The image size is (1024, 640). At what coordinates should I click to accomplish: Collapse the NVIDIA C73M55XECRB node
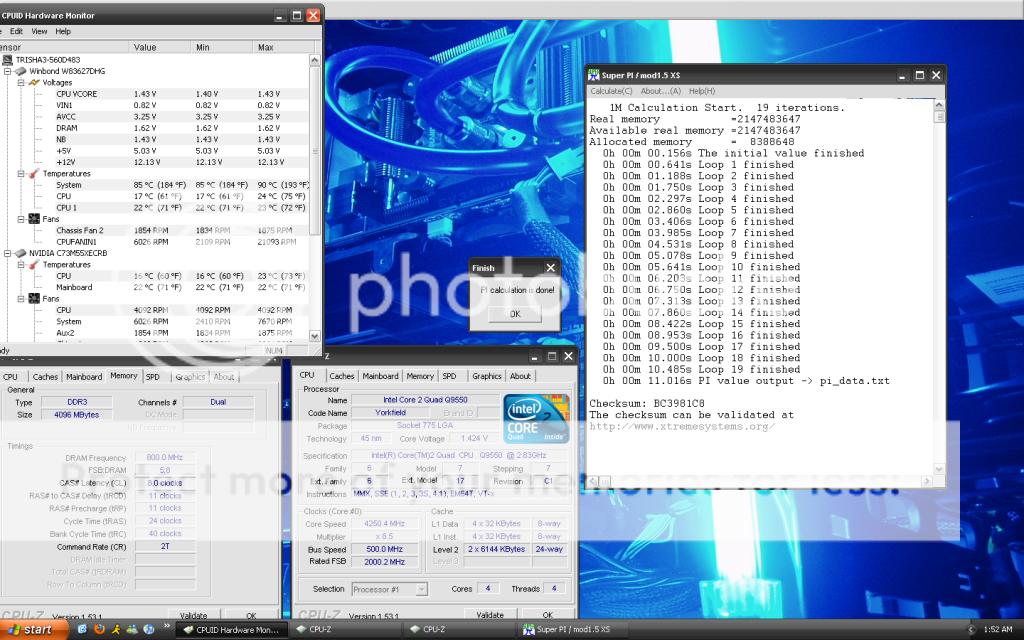click(x=7, y=253)
